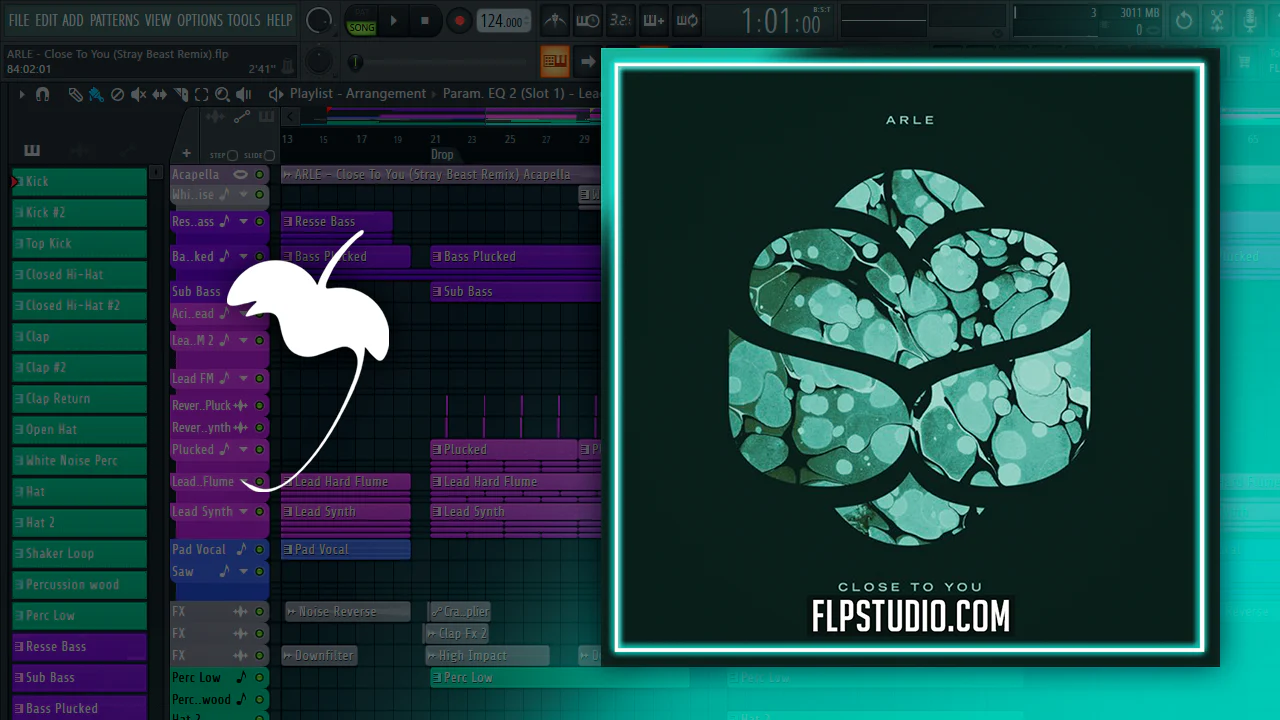Open the ADD menu

coord(73,20)
